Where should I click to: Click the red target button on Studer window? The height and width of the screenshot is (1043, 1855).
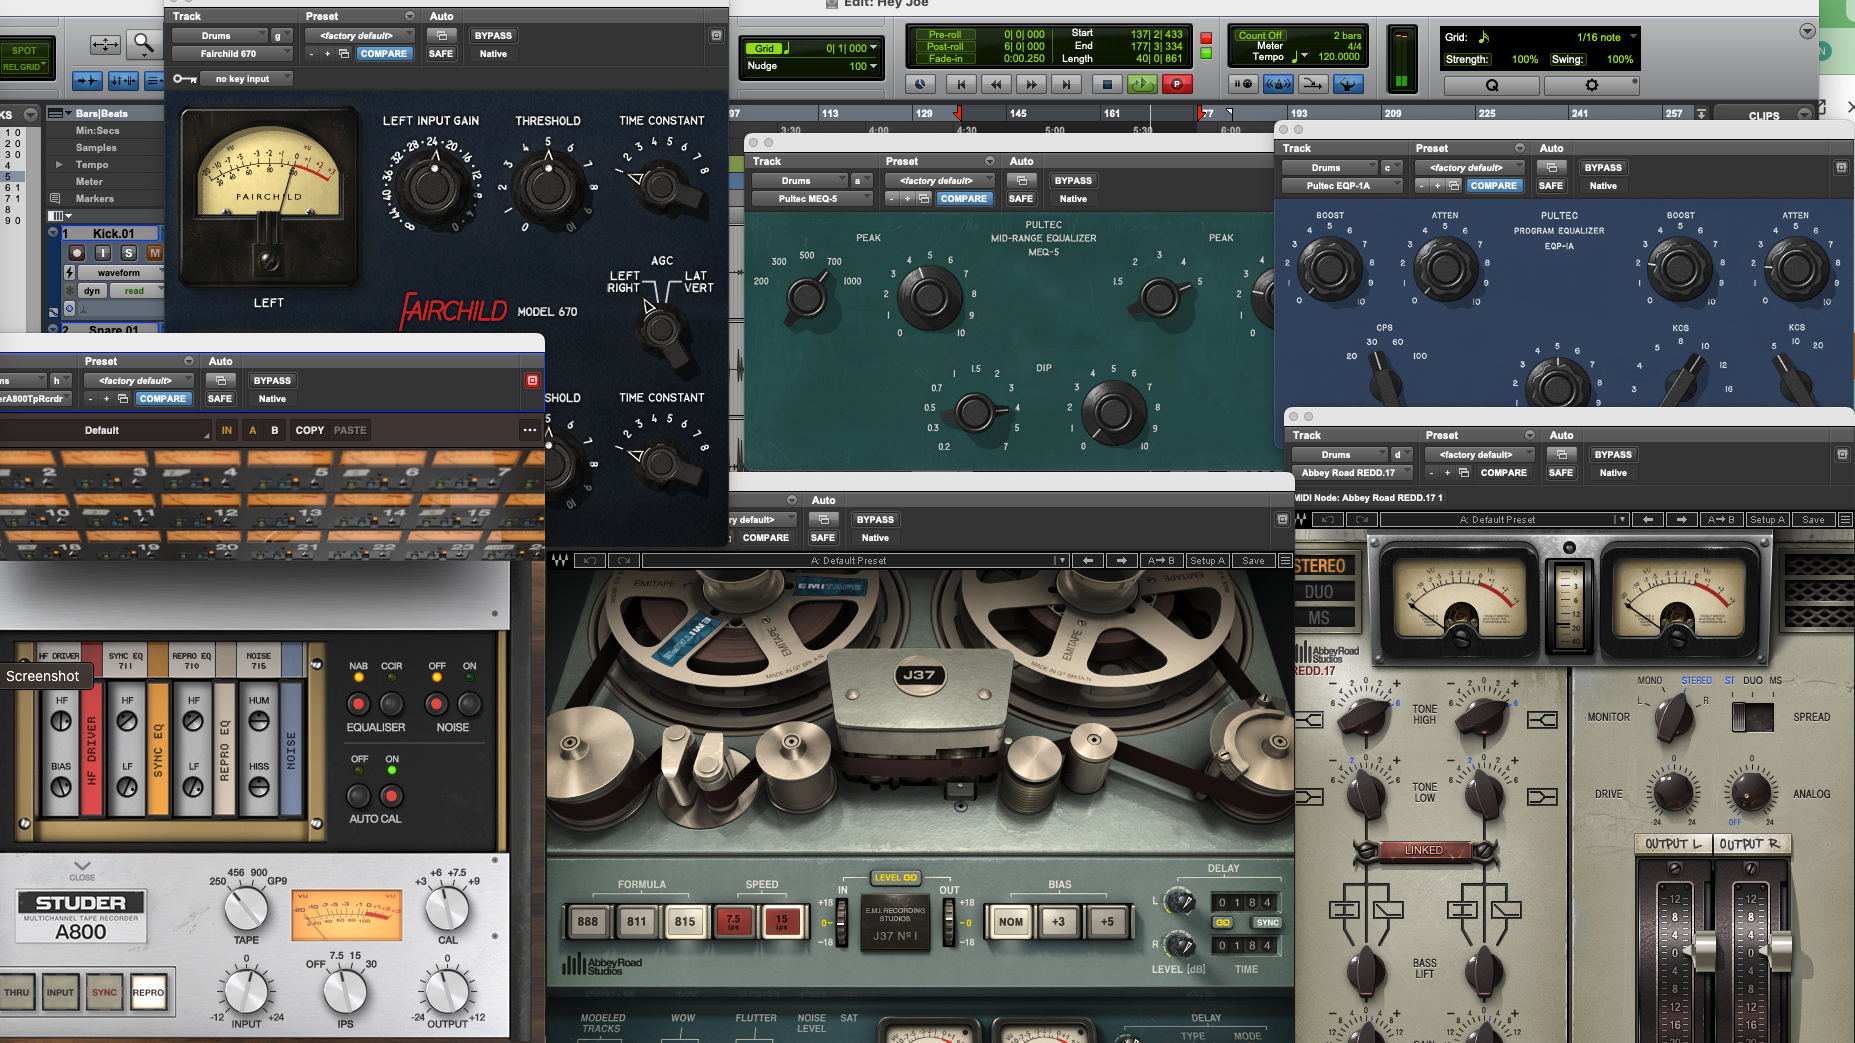tap(532, 381)
